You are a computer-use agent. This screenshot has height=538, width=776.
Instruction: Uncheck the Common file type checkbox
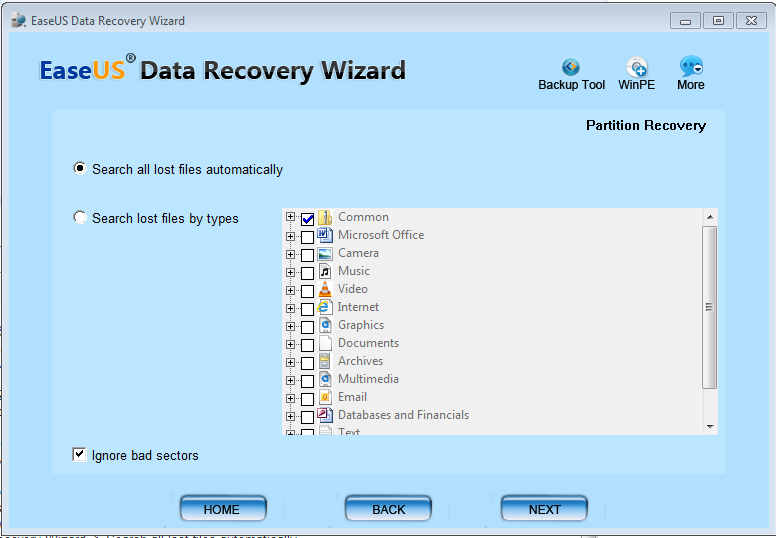point(307,219)
